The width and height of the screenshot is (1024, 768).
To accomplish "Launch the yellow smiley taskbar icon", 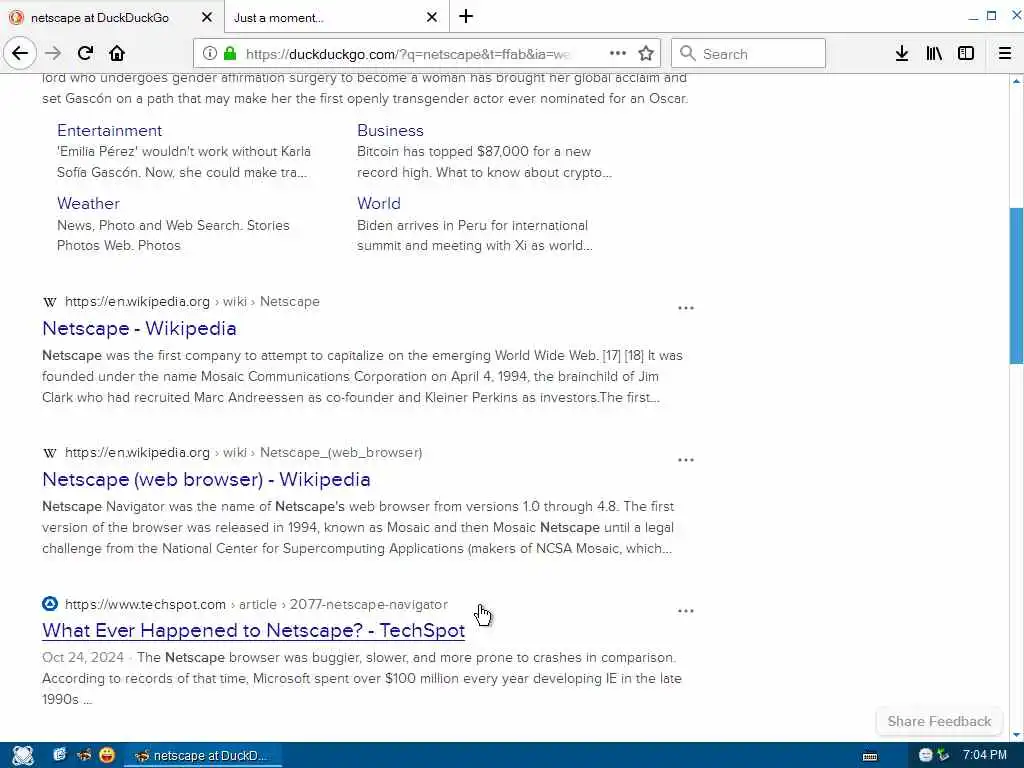I will tap(106, 755).
